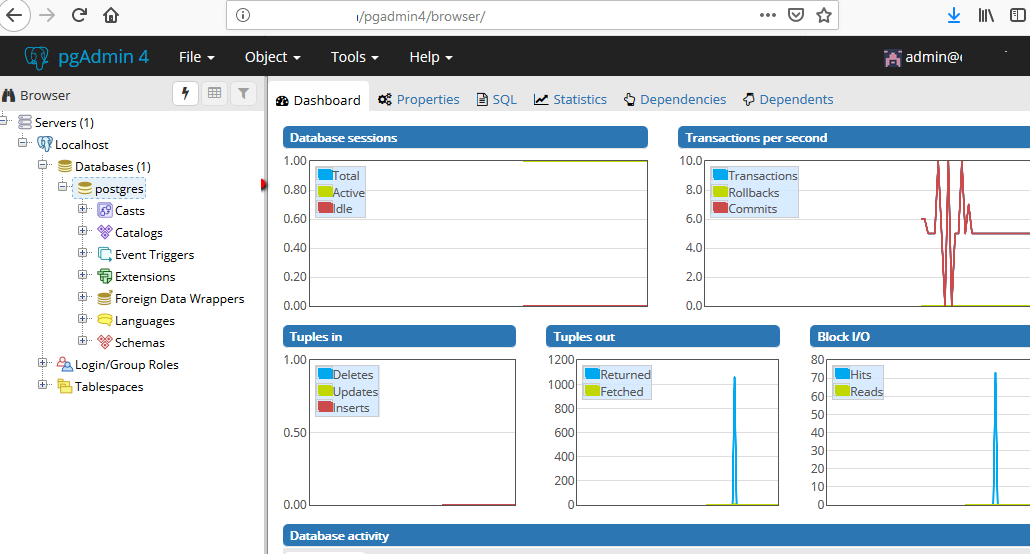
Task: Select the Localhost server node
Action: point(81,145)
